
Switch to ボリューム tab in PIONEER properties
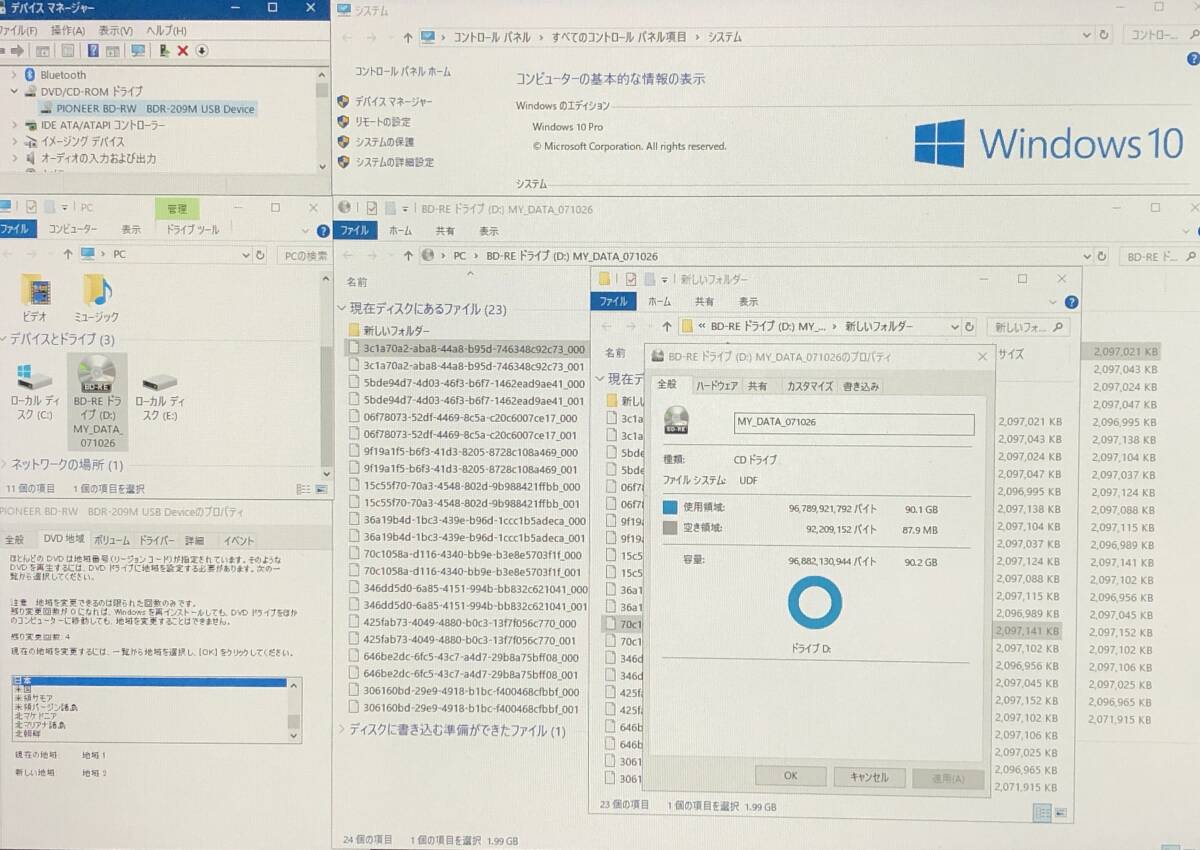point(111,539)
